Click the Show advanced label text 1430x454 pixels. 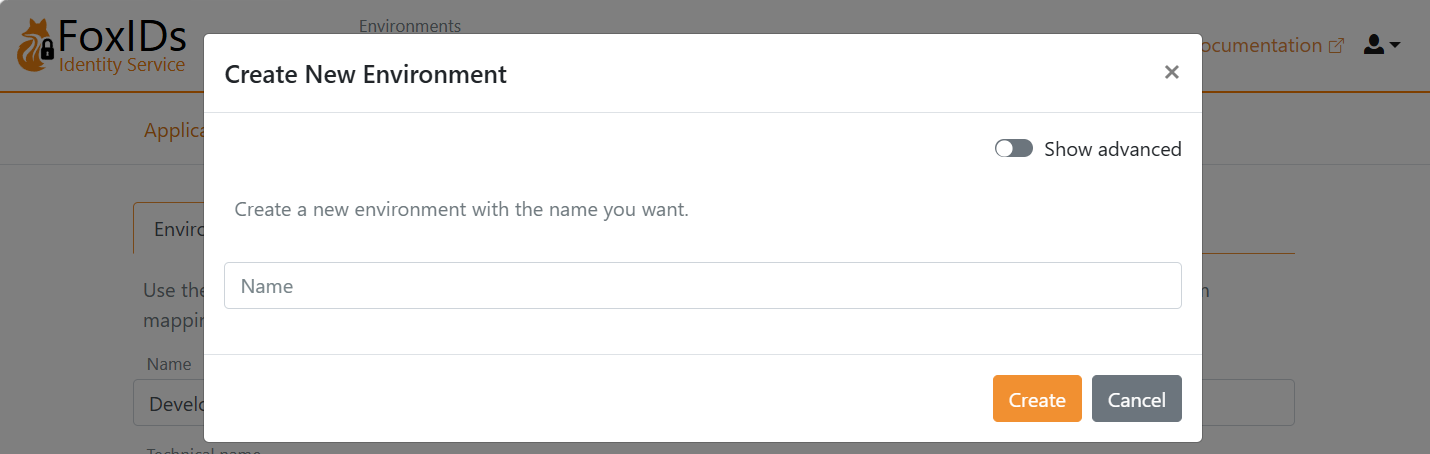point(1112,149)
